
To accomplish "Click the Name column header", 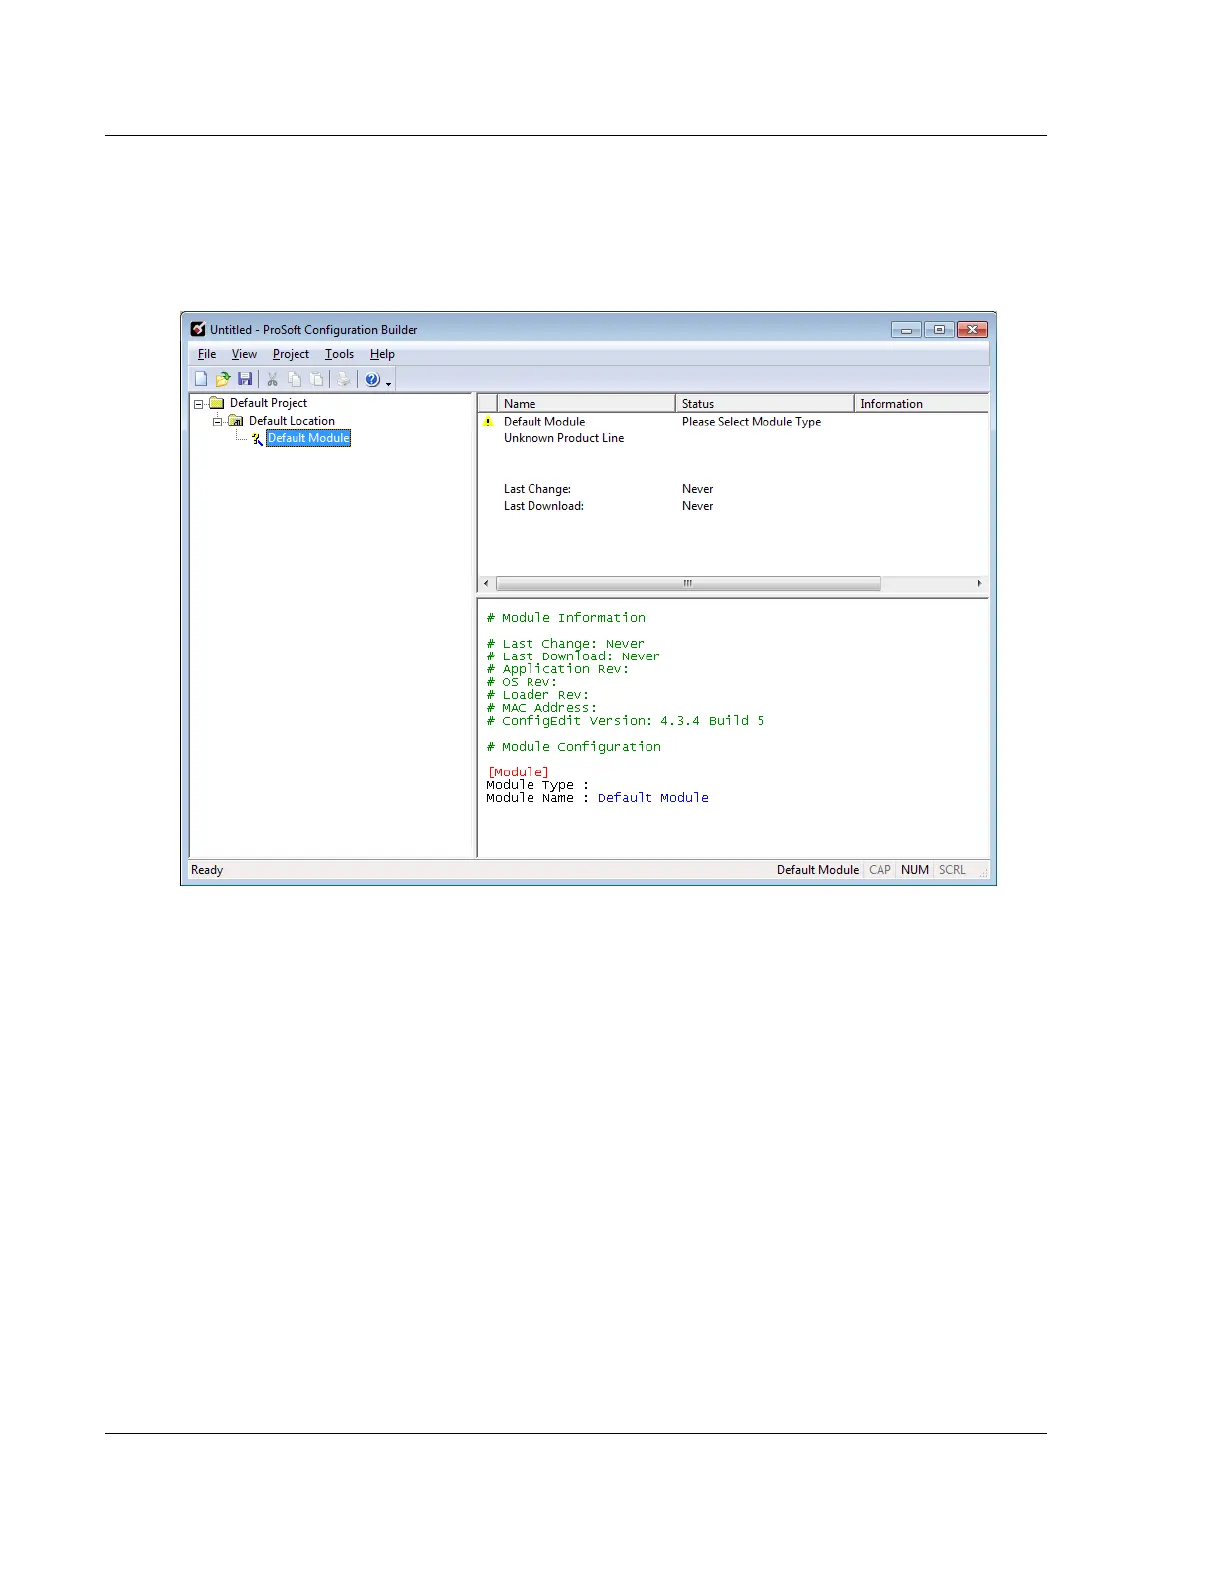I will 586,404.
